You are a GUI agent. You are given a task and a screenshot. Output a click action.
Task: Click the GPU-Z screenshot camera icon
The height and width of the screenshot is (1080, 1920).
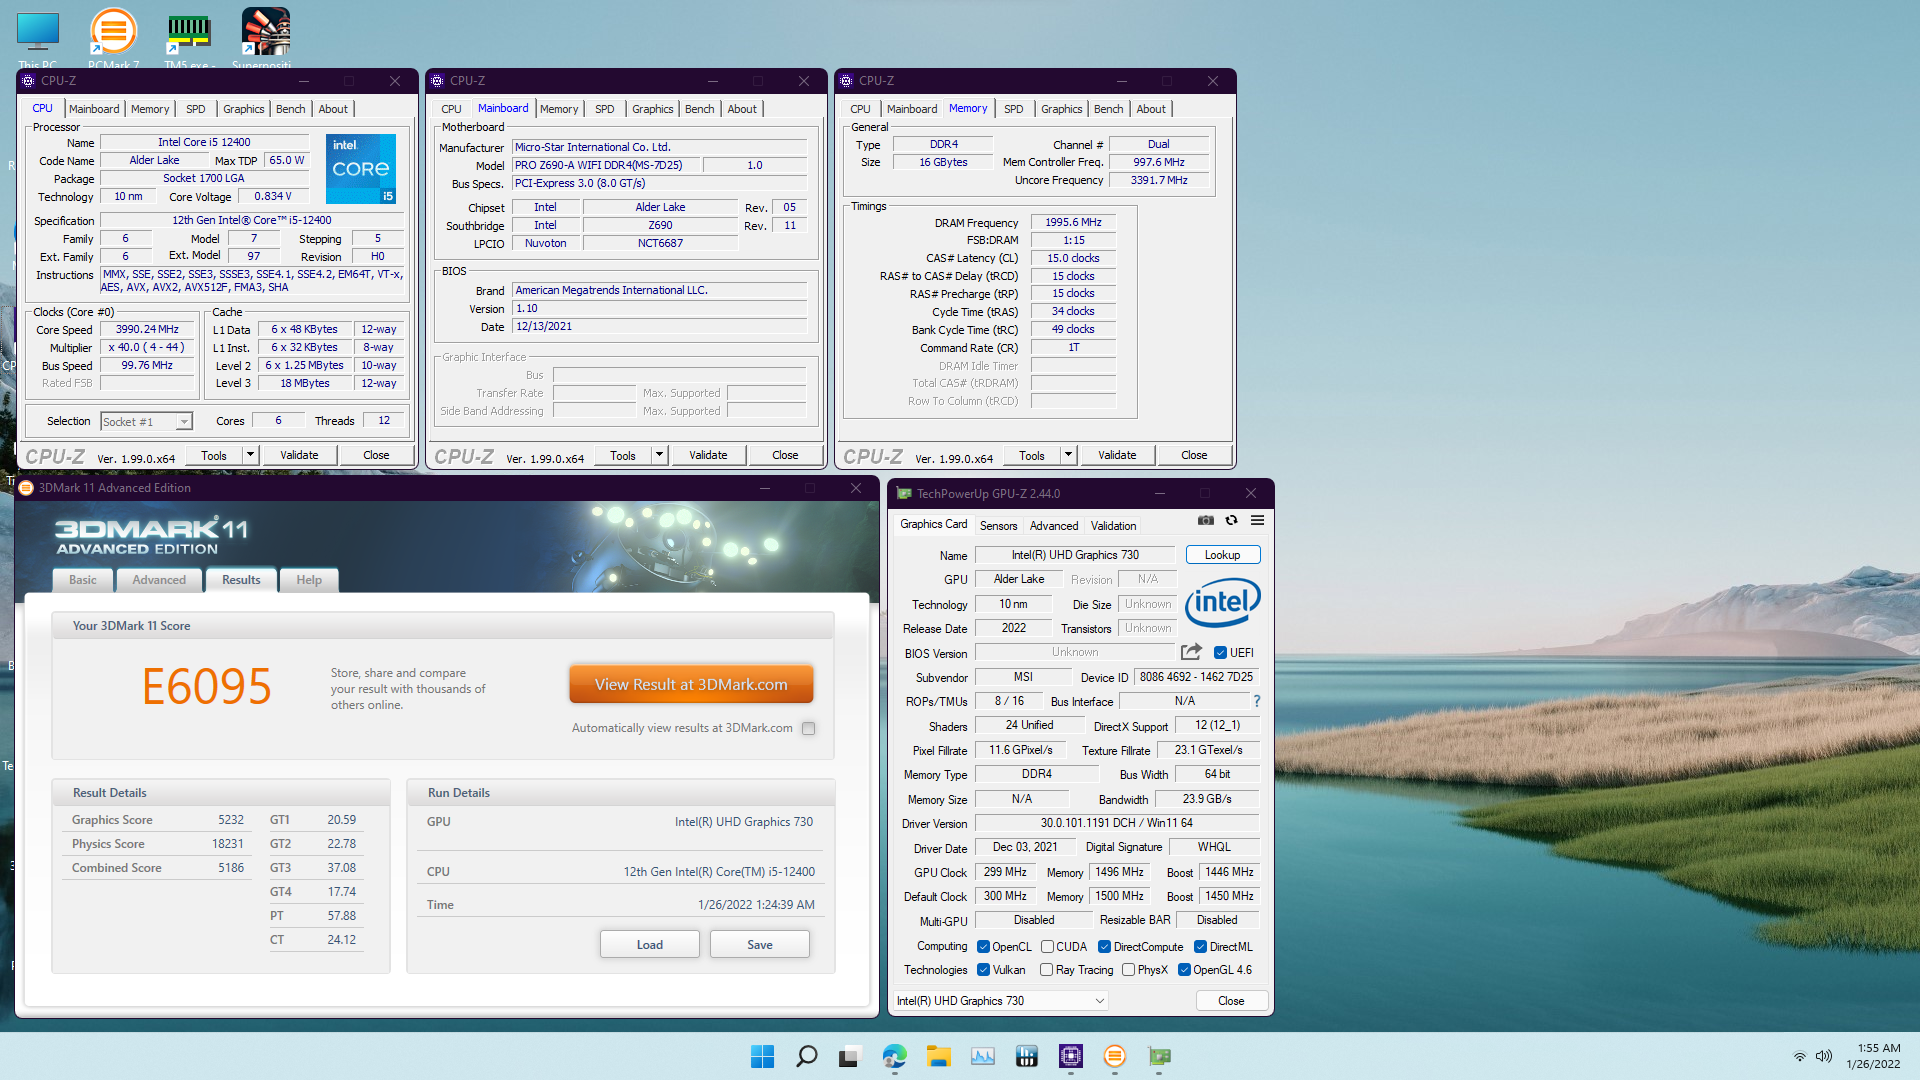1205,520
